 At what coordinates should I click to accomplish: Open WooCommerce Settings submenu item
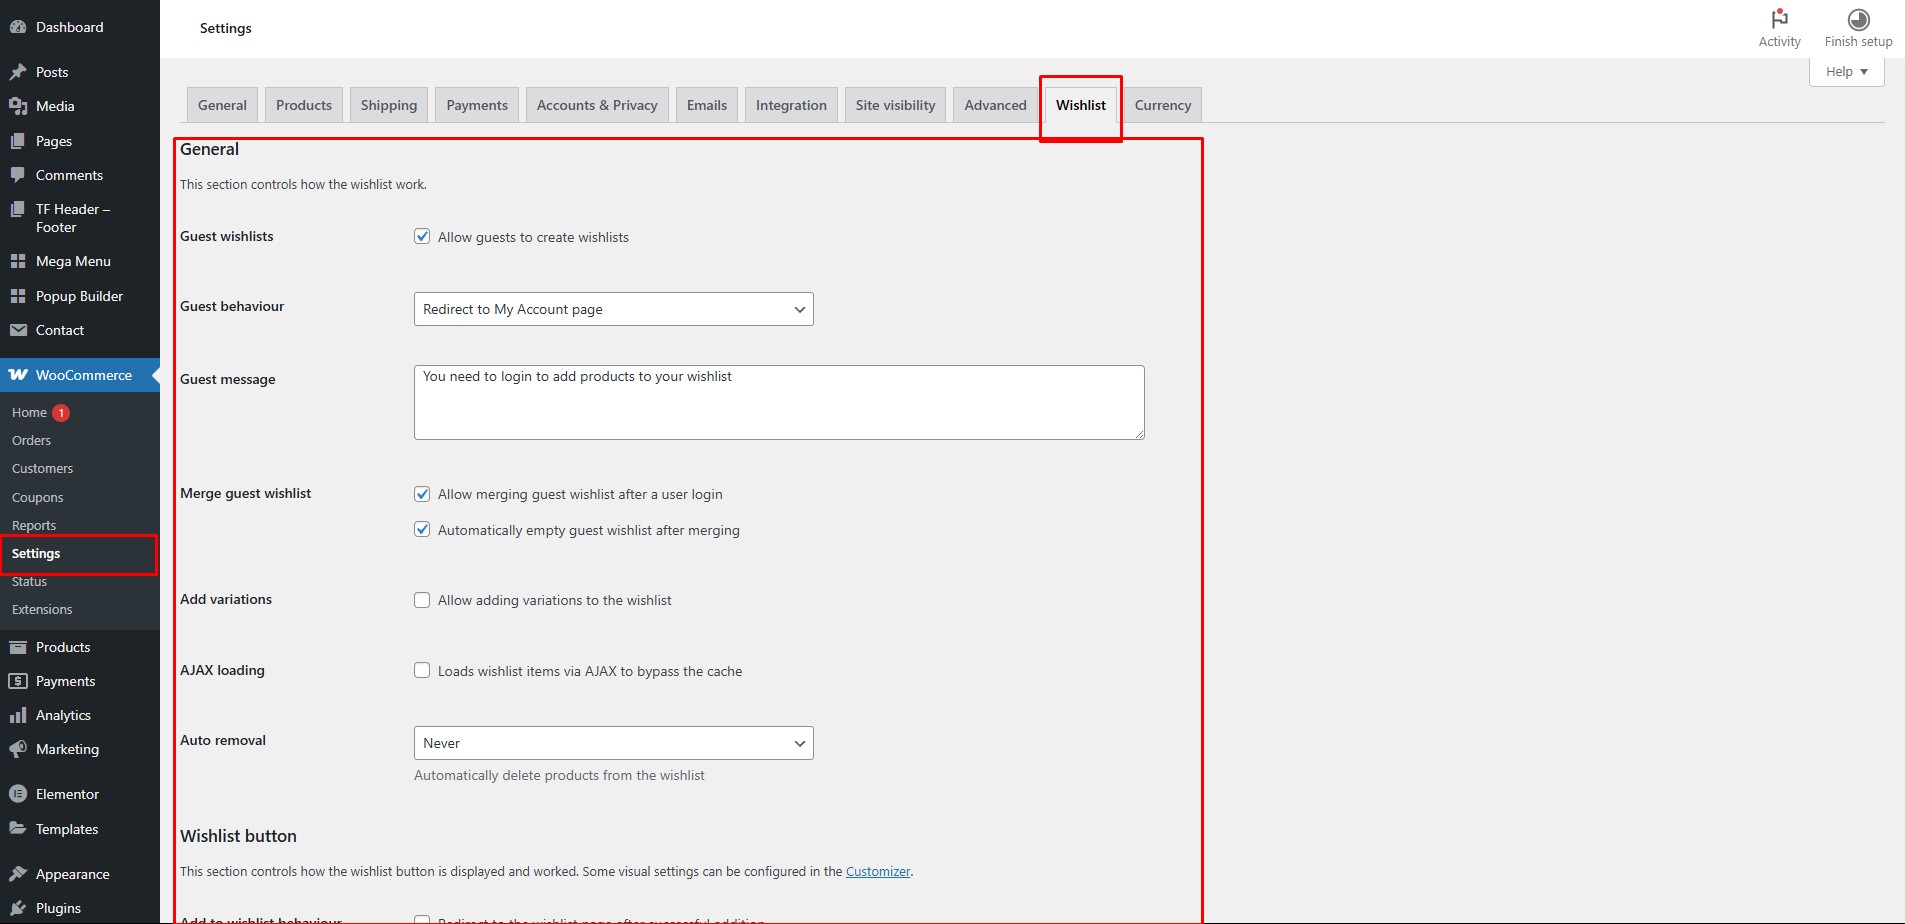[x=36, y=553]
